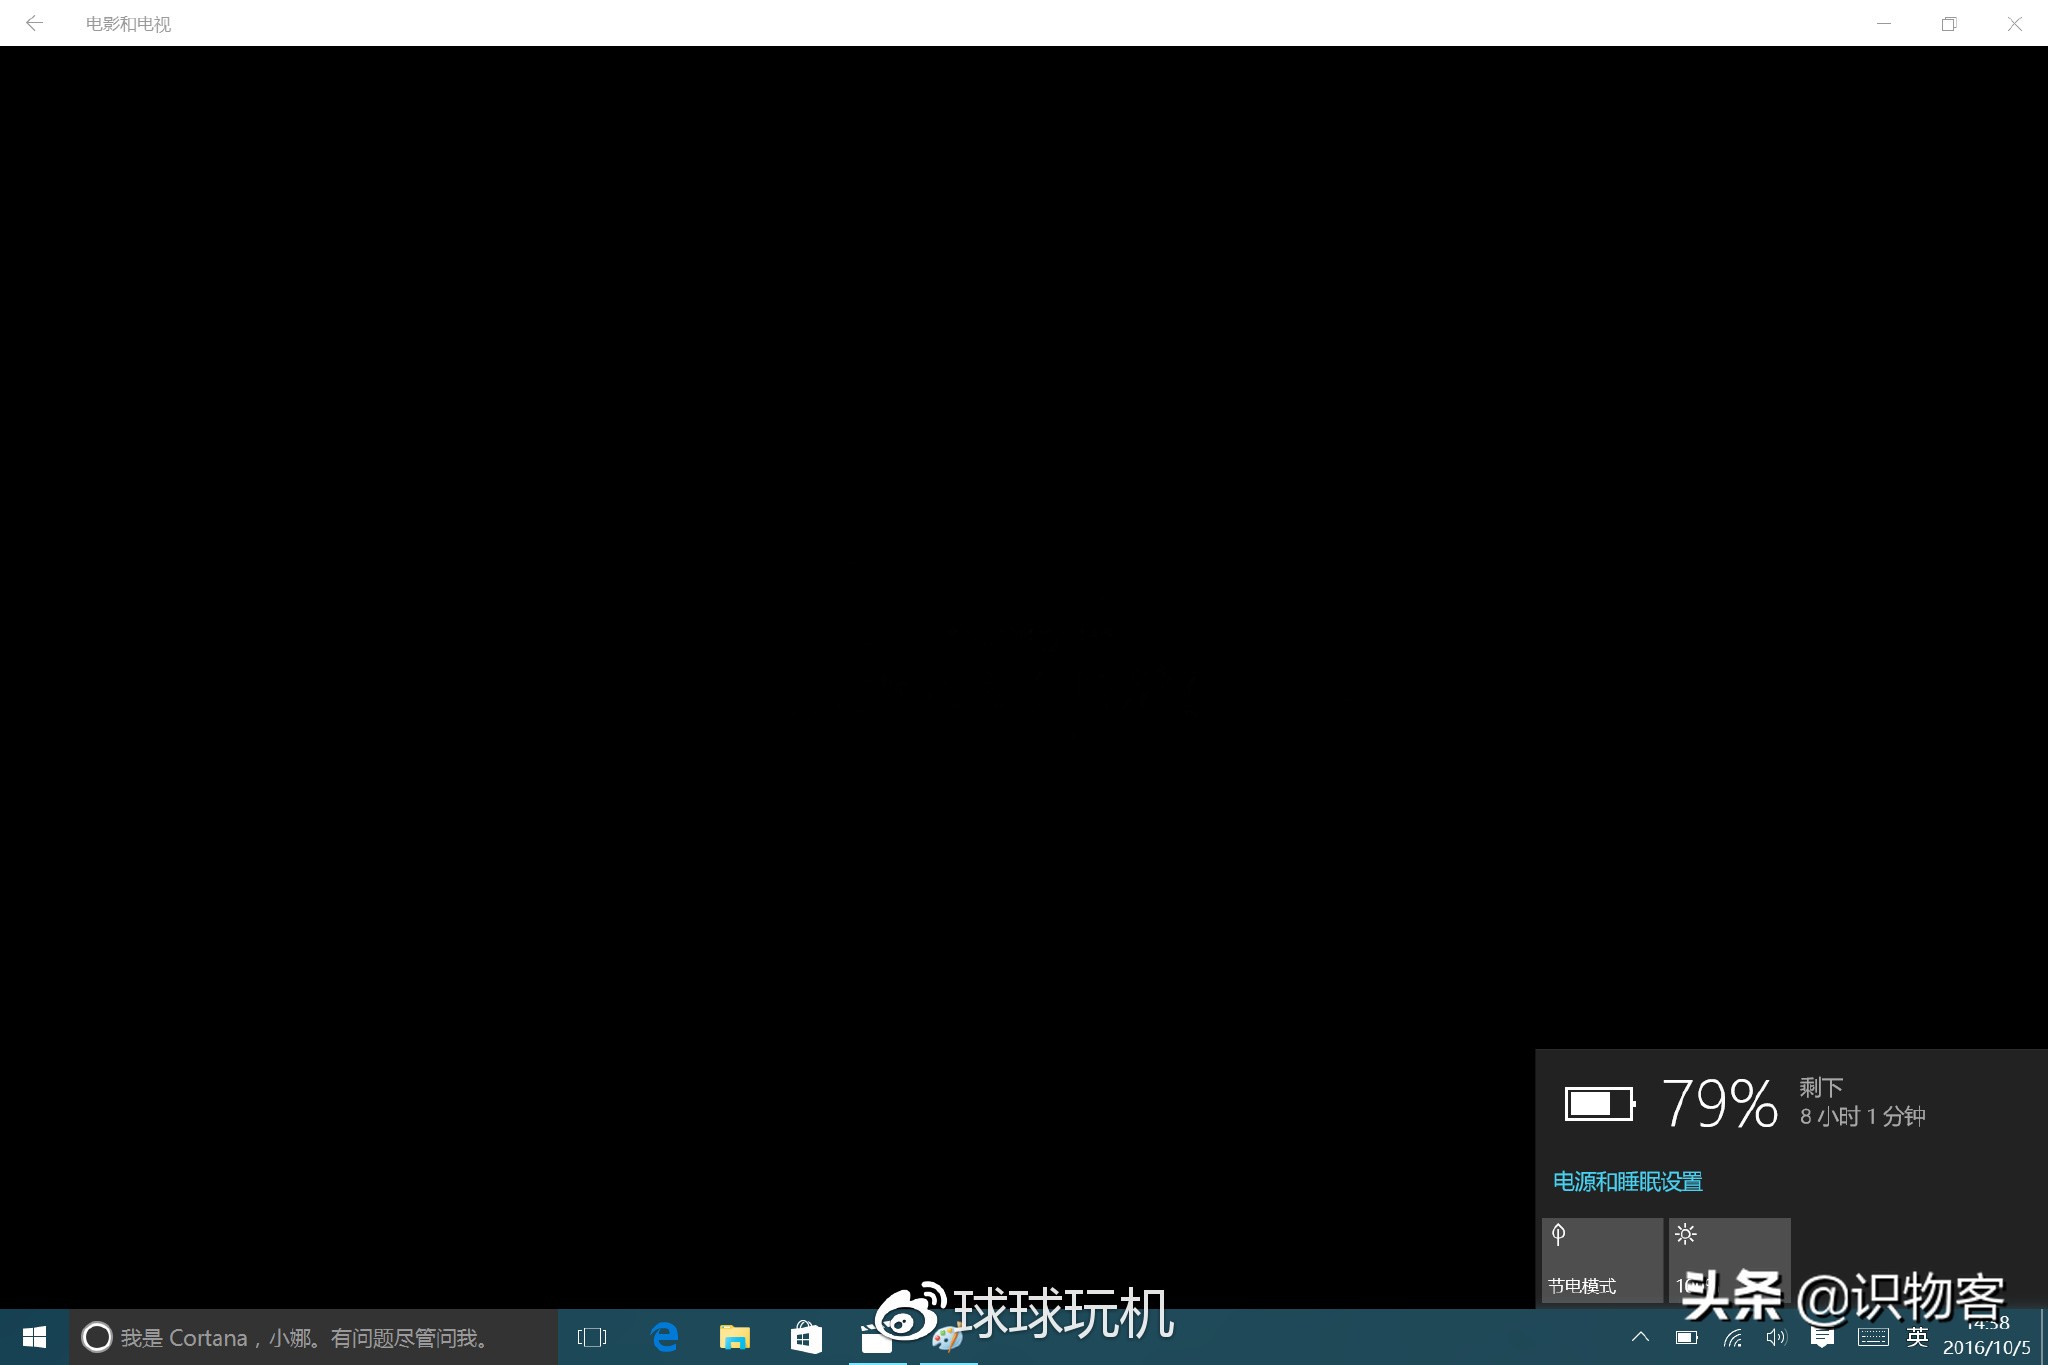Launch Microsoft Edge from the taskbar
The image size is (2048, 1365).
pyautogui.click(x=664, y=1337)
